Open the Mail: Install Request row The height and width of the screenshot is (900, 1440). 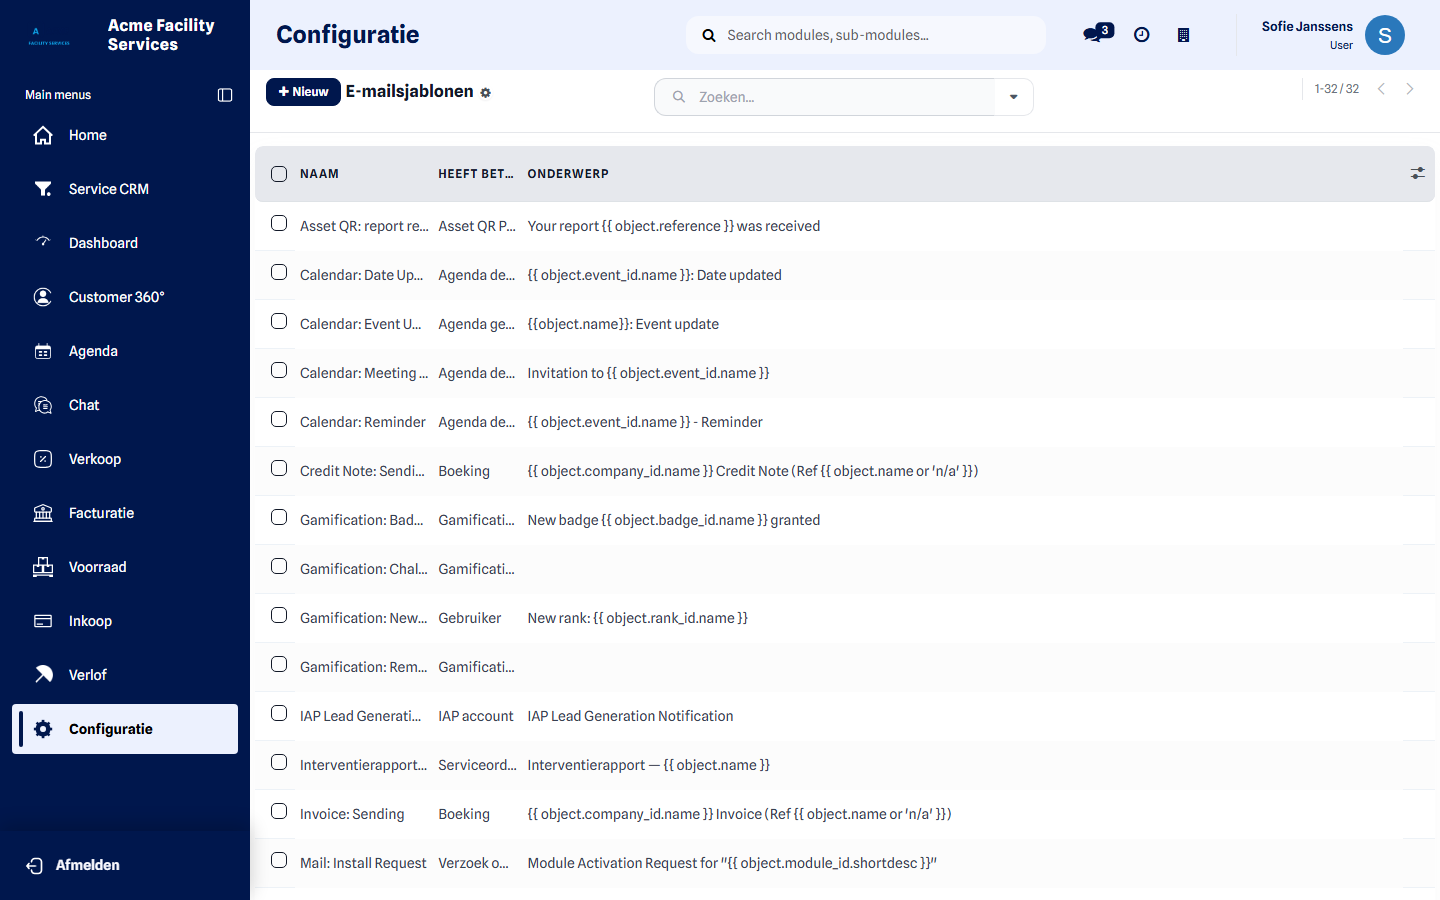(x=845, y=863)
